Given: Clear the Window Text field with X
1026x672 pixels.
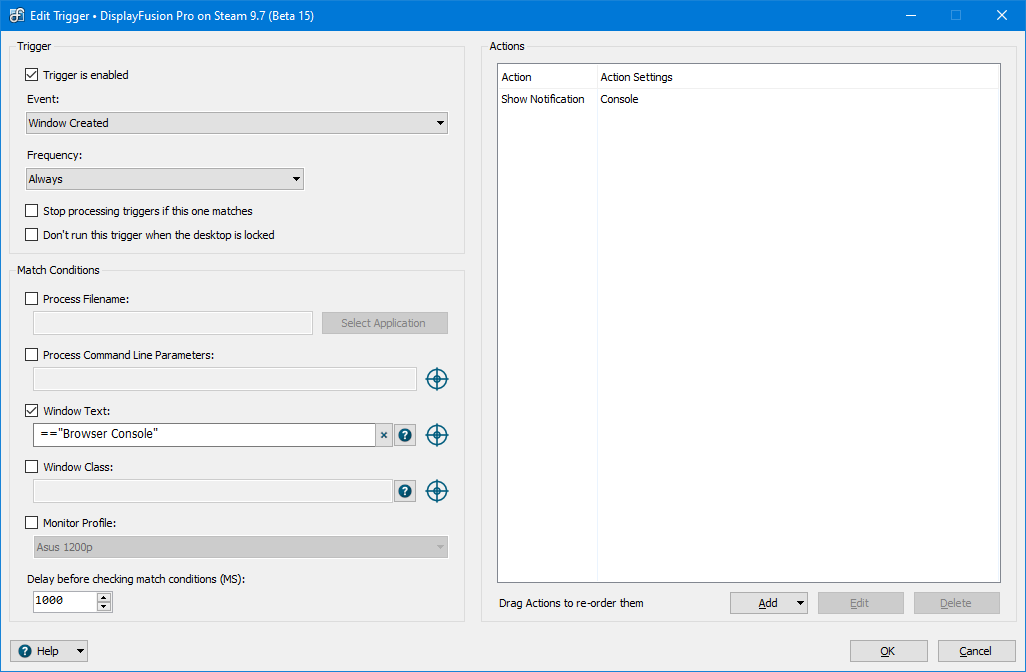Looking at the screenshot, I should (x=384, y=435).
